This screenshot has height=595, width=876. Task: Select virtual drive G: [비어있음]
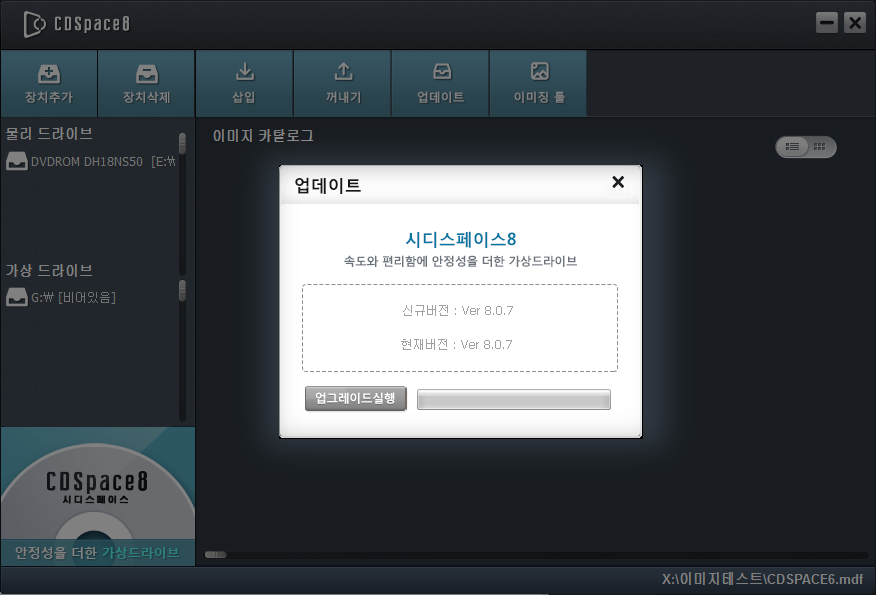[61, 297]
